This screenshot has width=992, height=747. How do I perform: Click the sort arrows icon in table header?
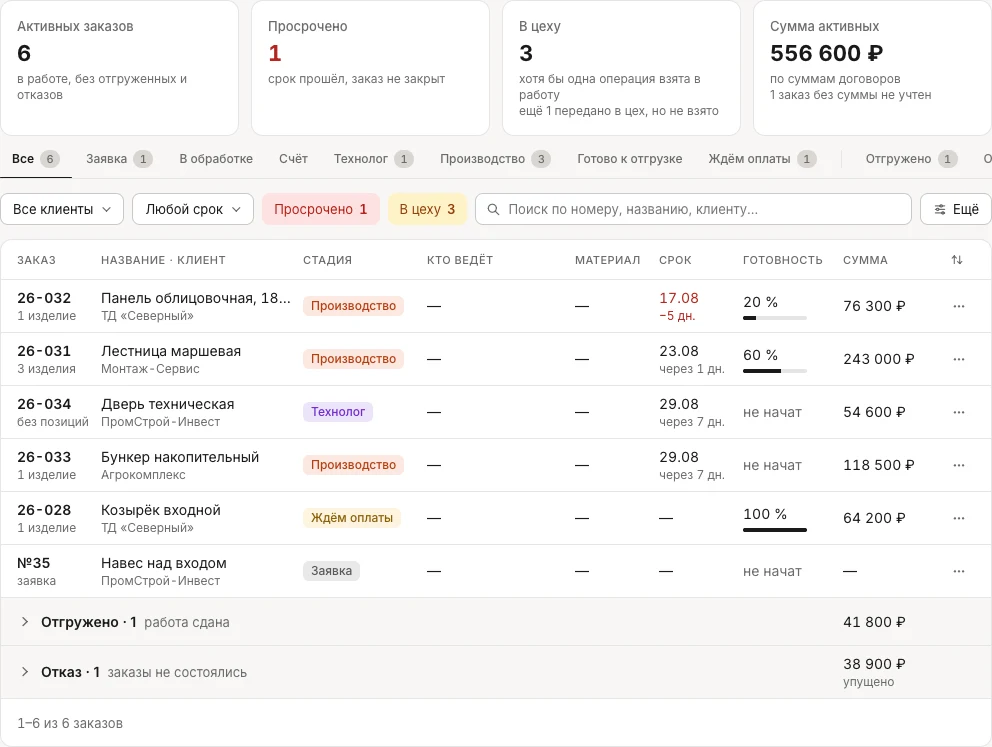point(957,260)
